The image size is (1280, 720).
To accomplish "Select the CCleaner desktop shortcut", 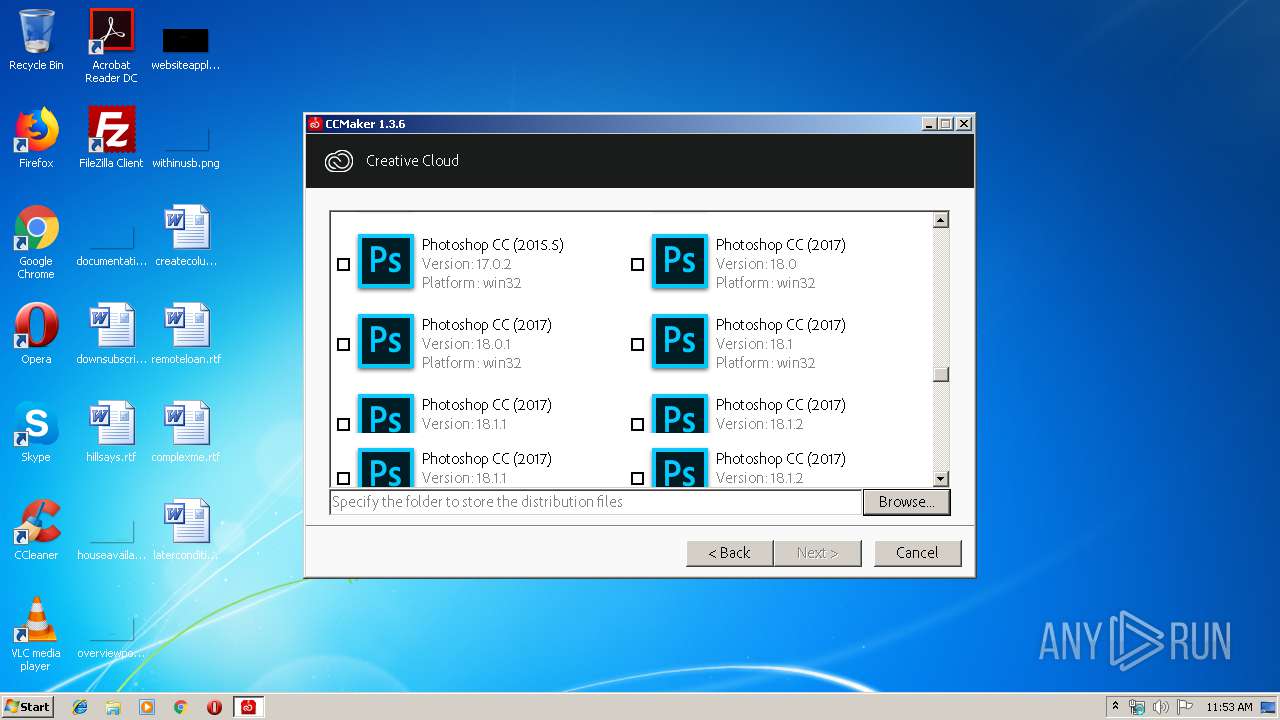I will tap(36, 530).
